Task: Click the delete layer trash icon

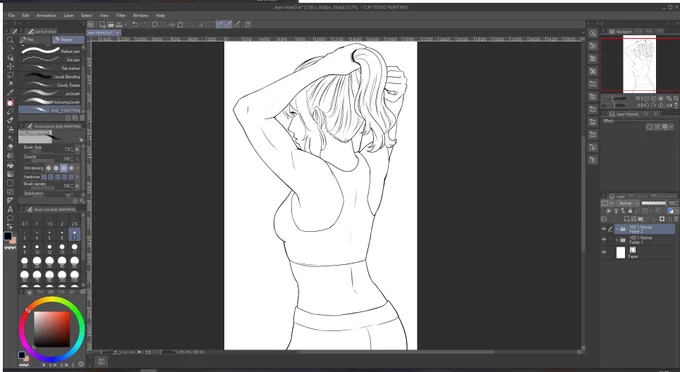Action: 676,219
